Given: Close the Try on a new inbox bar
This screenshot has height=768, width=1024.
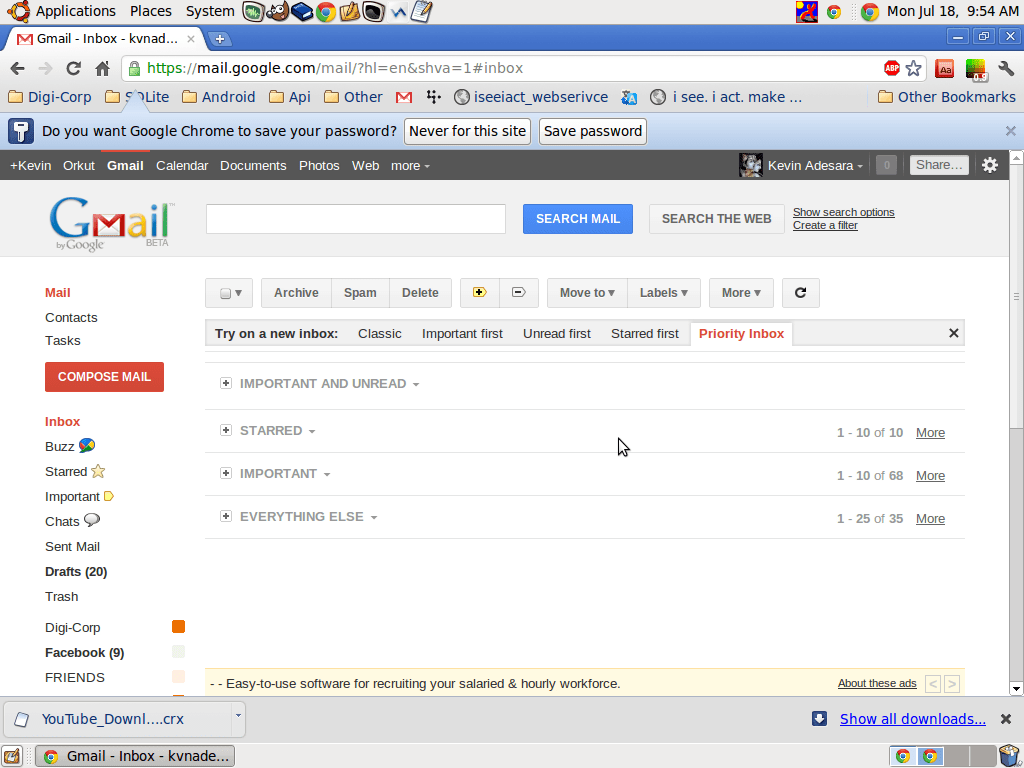Looking at the screenshot, I should click(953, 333).
